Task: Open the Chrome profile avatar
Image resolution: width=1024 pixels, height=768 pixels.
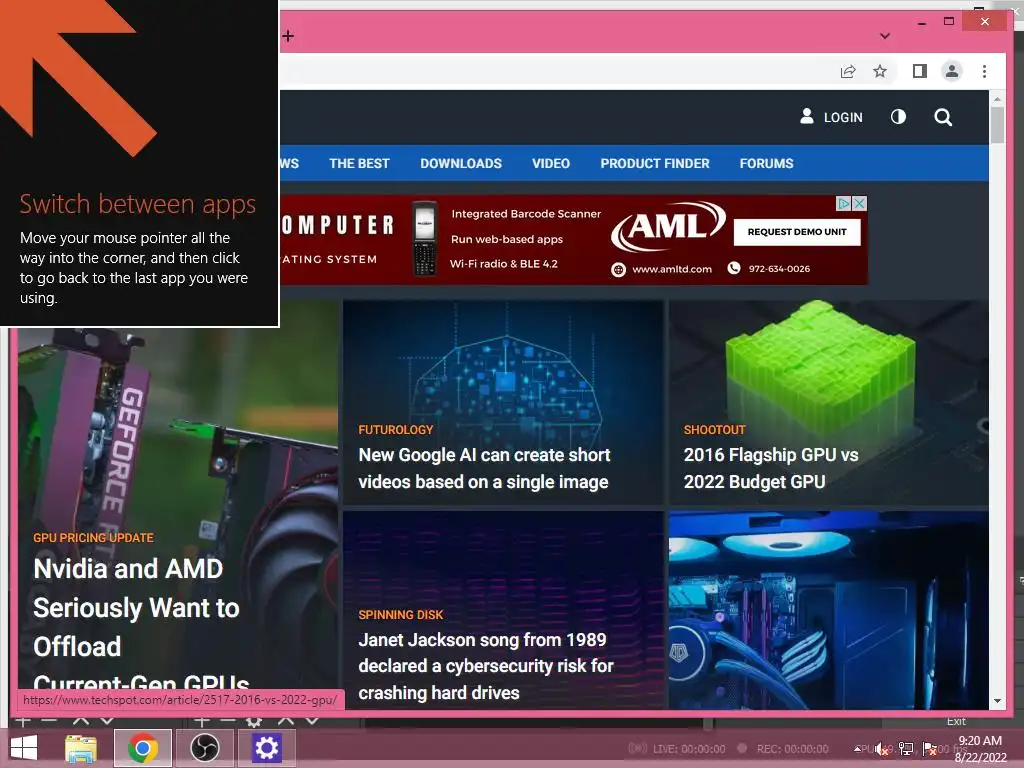Action: tap(952, 71)
